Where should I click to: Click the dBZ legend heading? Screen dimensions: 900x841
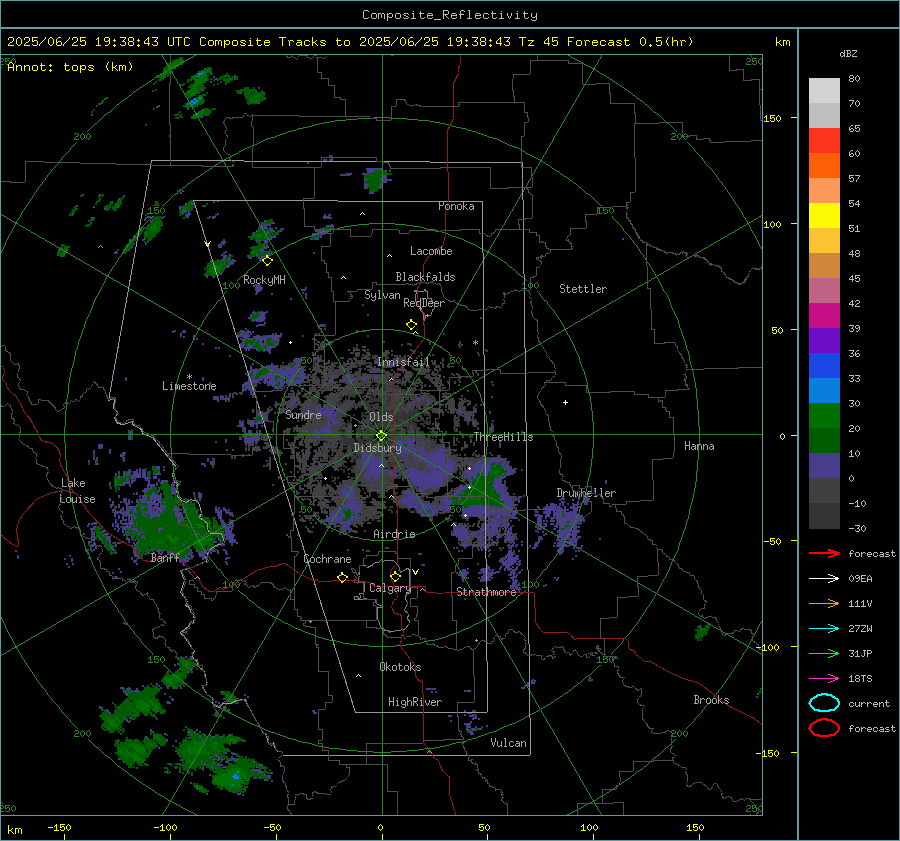point(848,54)
